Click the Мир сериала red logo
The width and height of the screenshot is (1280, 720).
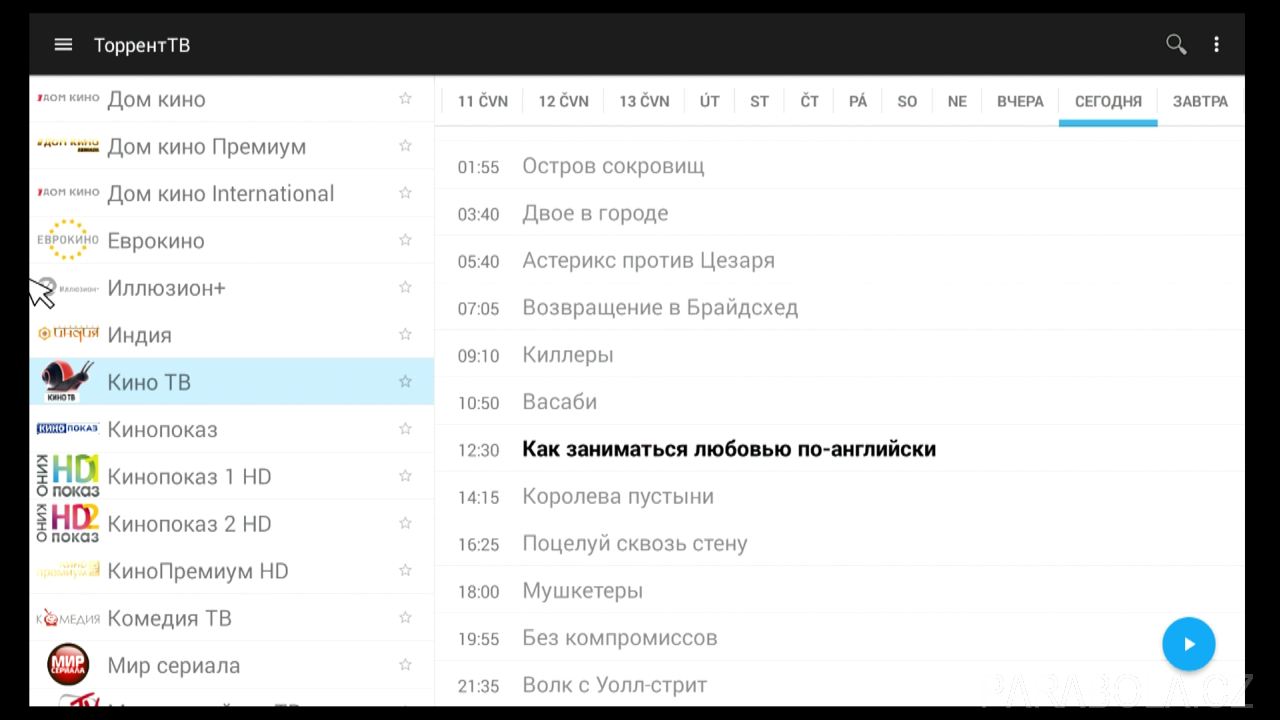point(68,664)
